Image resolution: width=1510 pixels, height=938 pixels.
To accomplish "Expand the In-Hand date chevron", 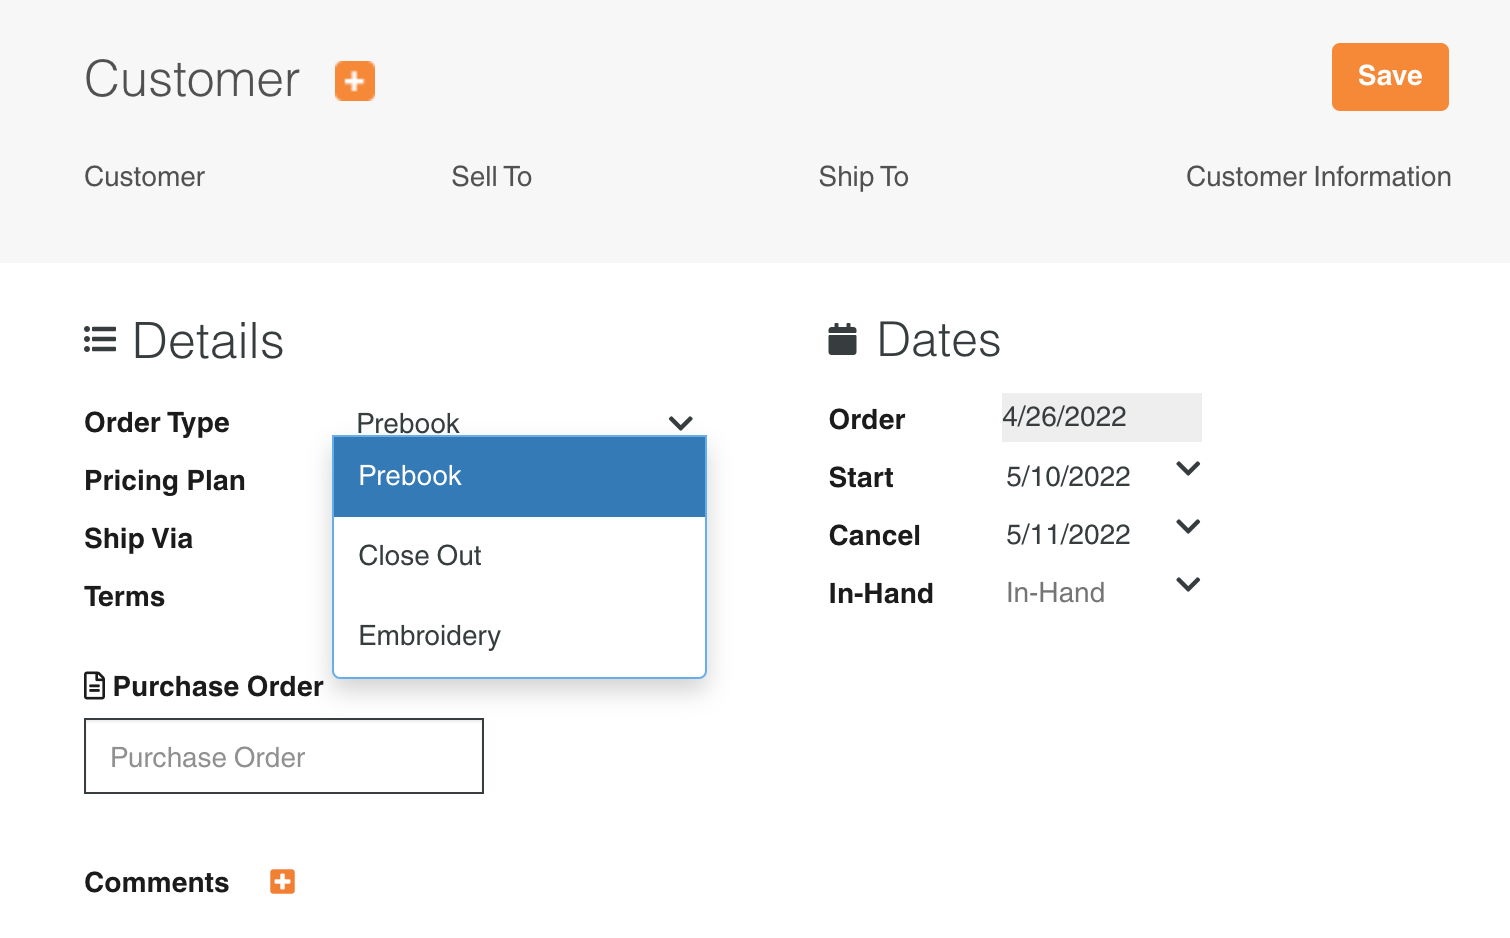I will pos(1188,584).
